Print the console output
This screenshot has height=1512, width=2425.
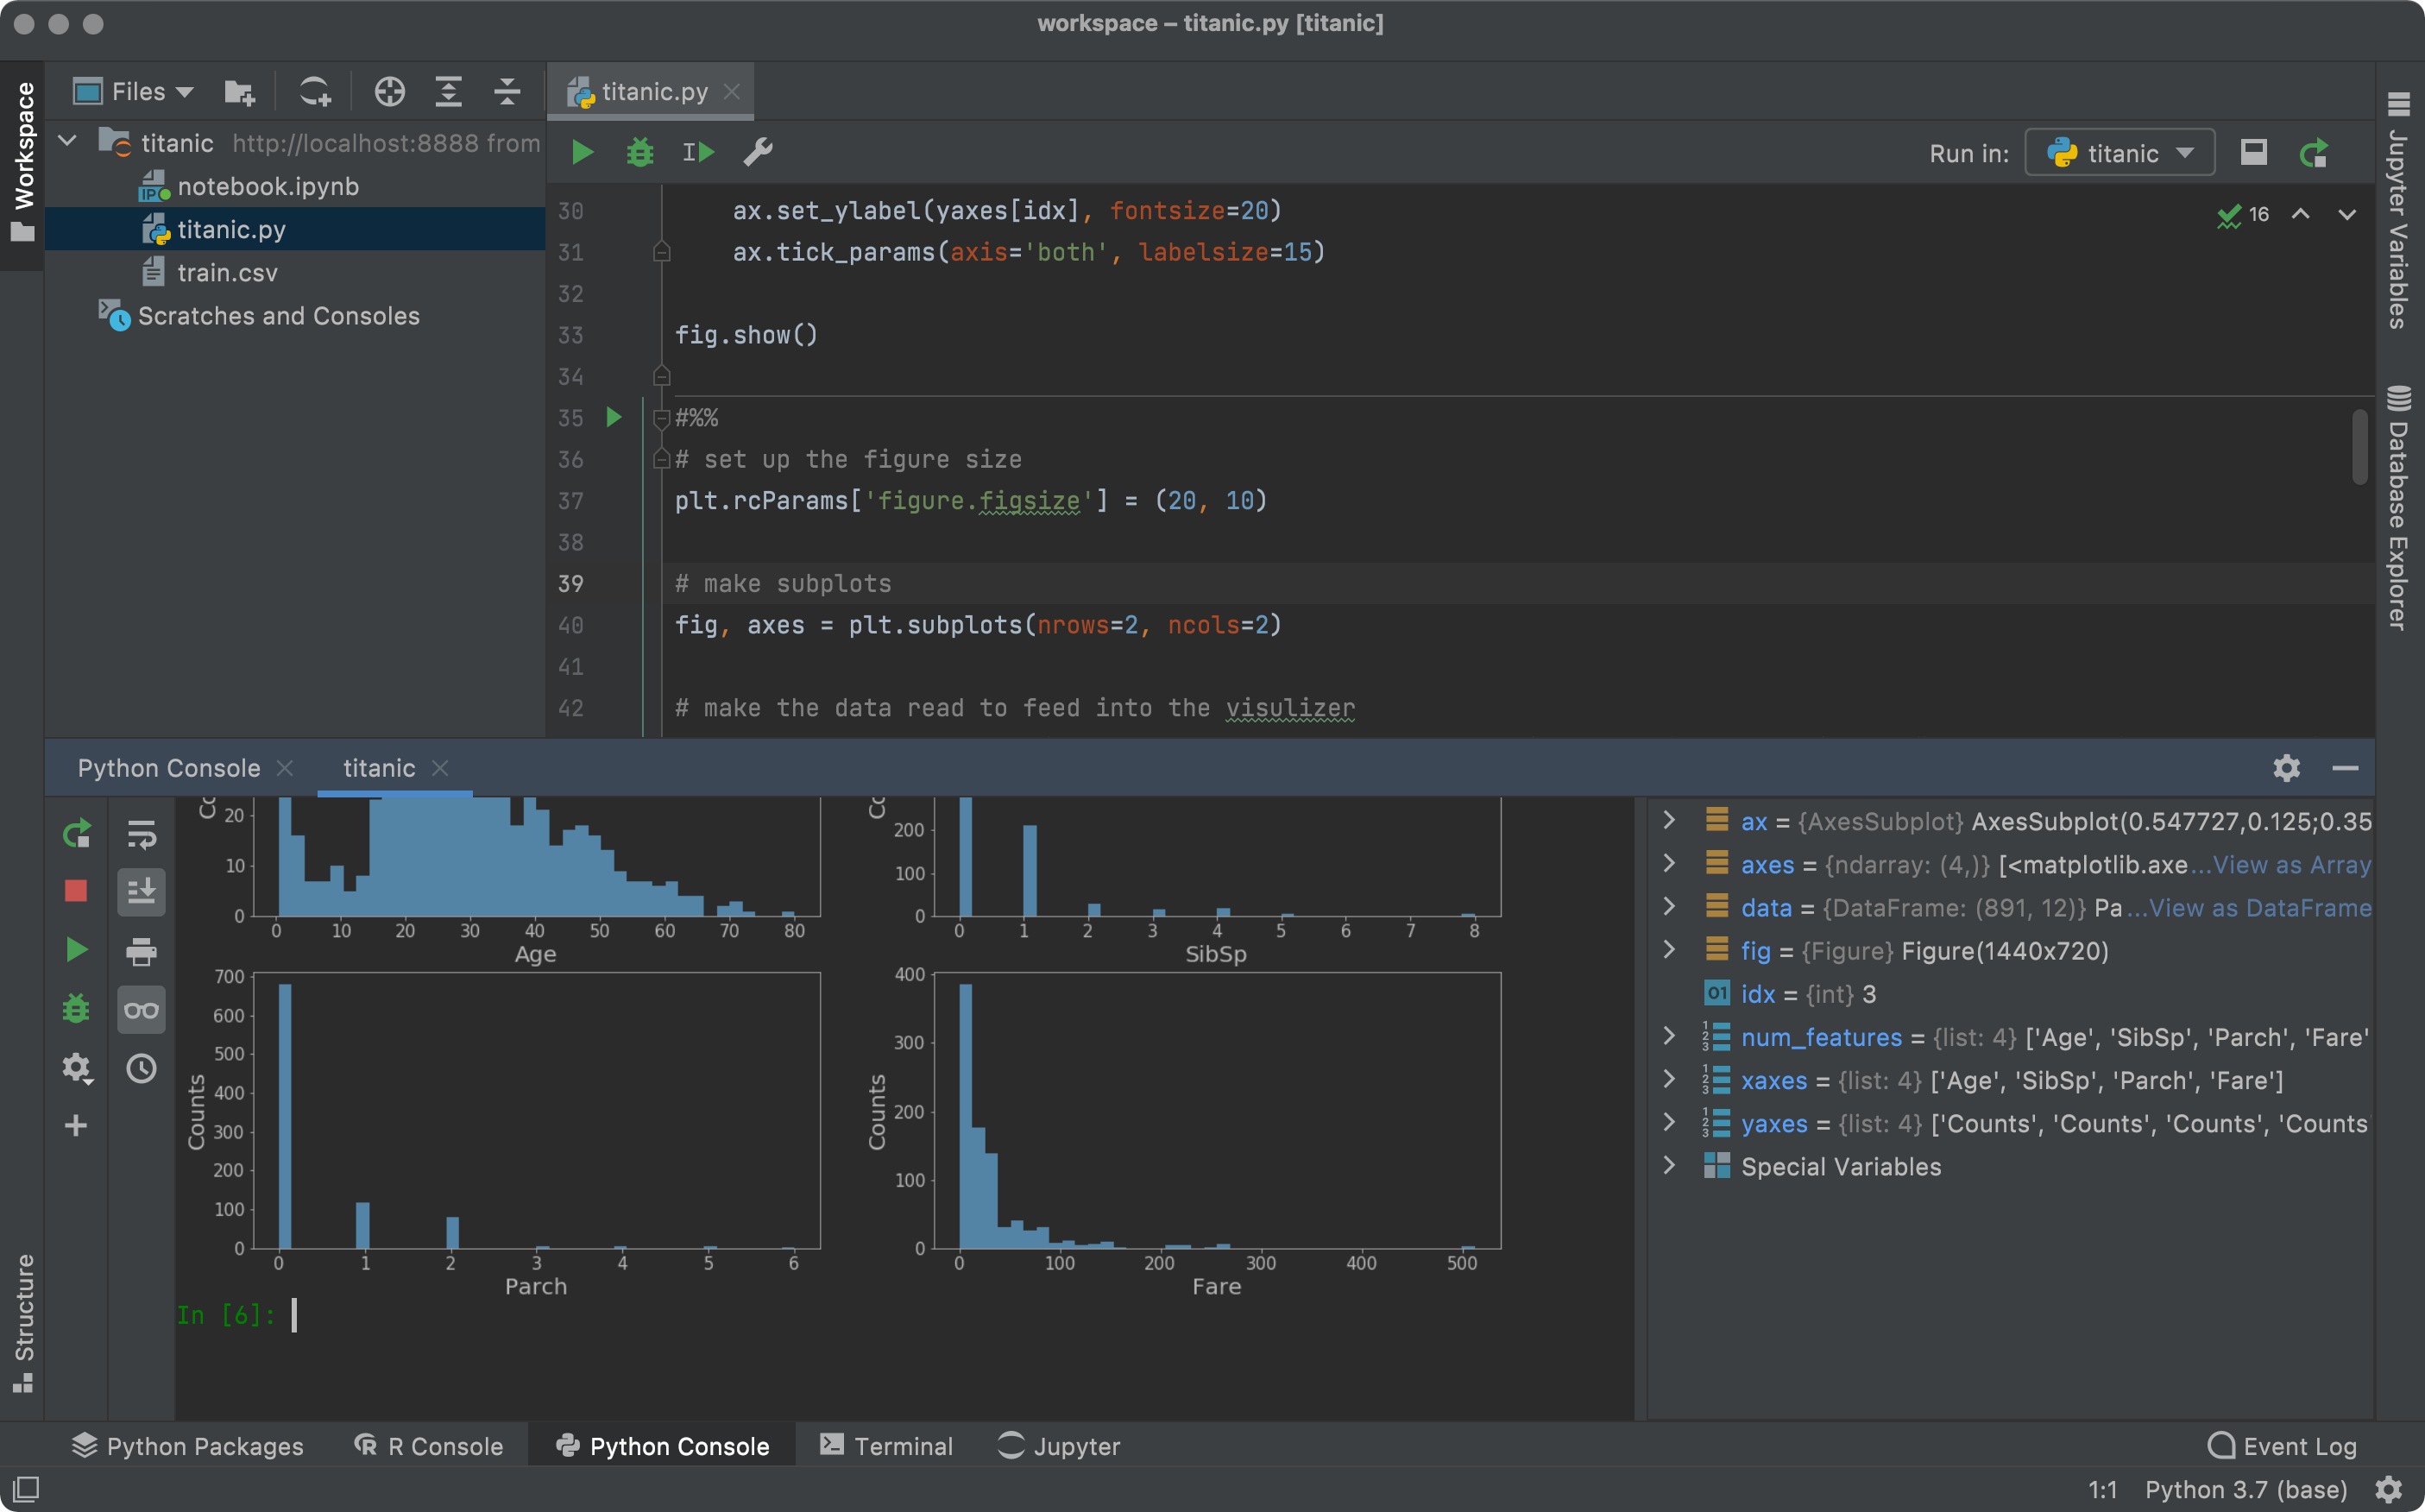click(141, 951)
